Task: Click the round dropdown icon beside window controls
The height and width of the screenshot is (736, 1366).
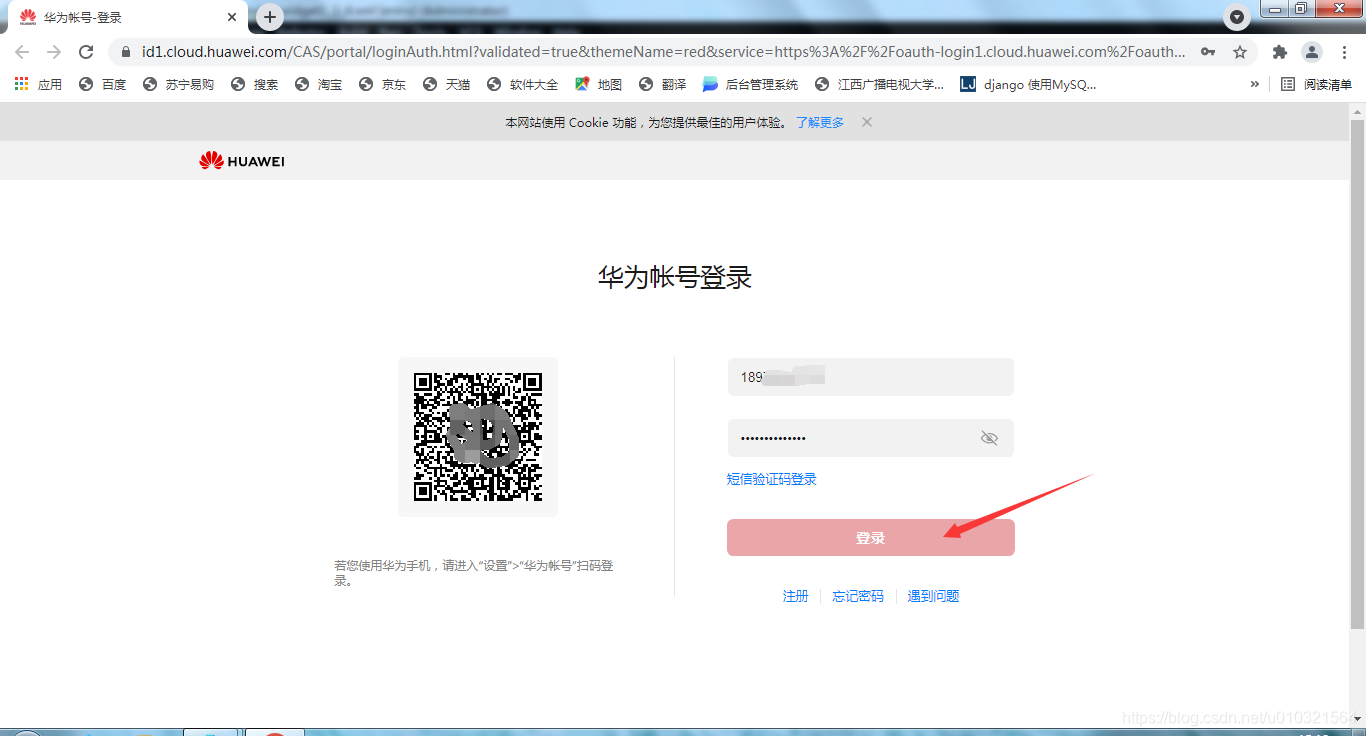Action: point(1237,17)
